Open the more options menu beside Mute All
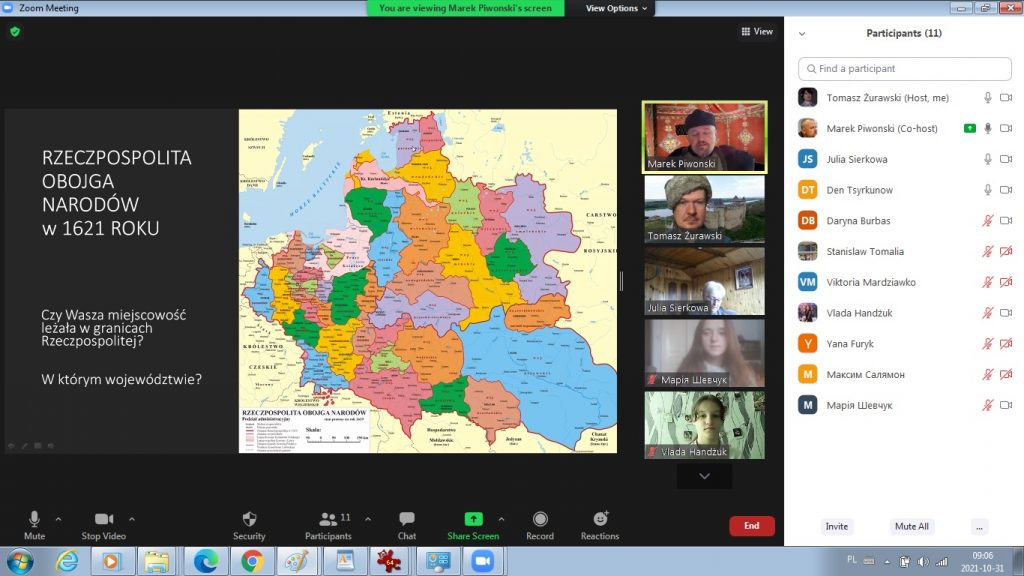1024x576 pixels. [x=979, y=527]
